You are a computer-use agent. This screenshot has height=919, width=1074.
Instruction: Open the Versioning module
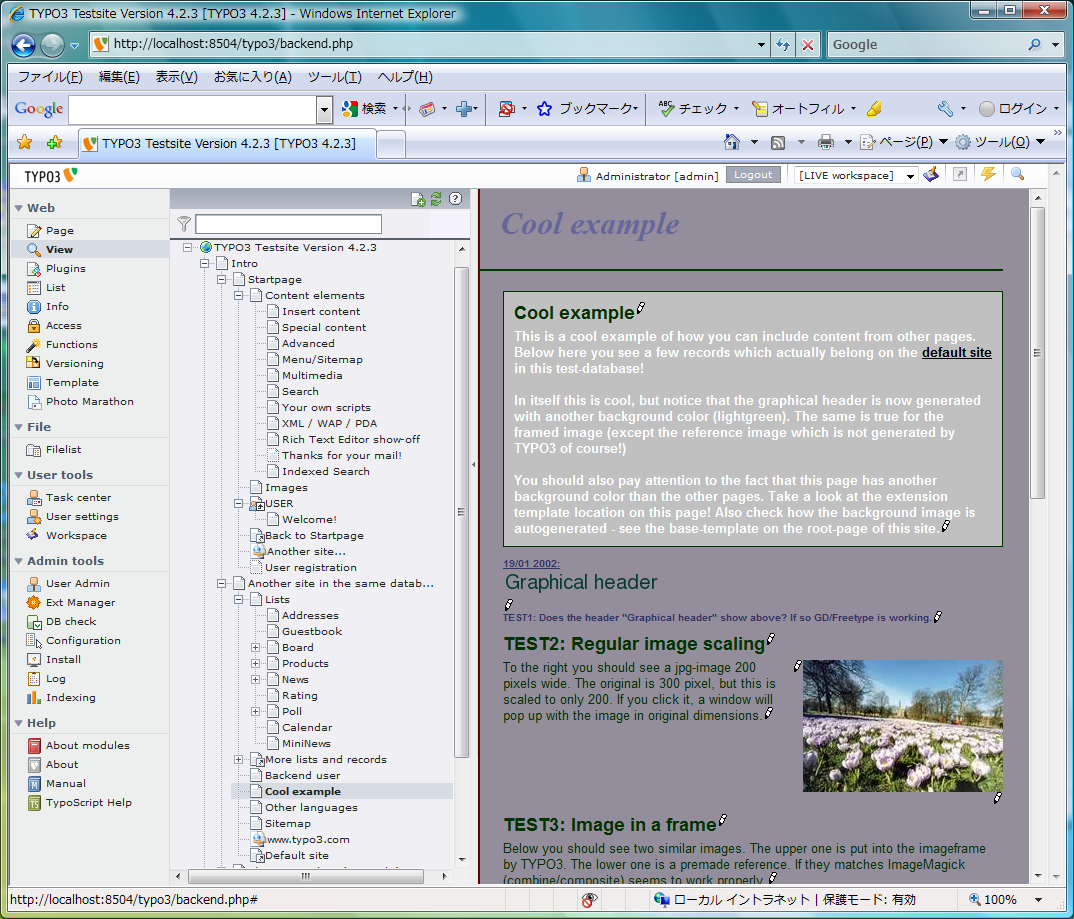(x=65, y=364)
